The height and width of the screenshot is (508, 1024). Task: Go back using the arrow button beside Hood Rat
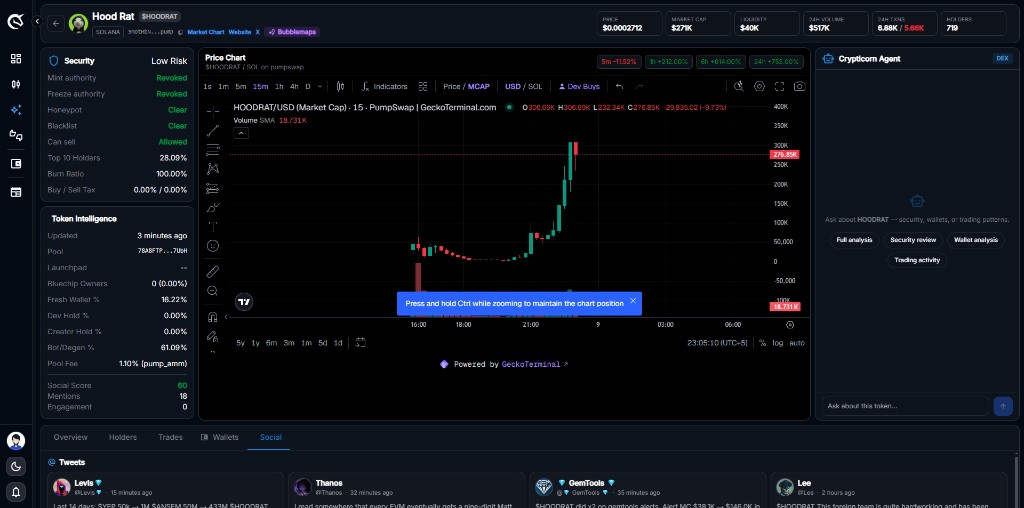coord(56,24)
